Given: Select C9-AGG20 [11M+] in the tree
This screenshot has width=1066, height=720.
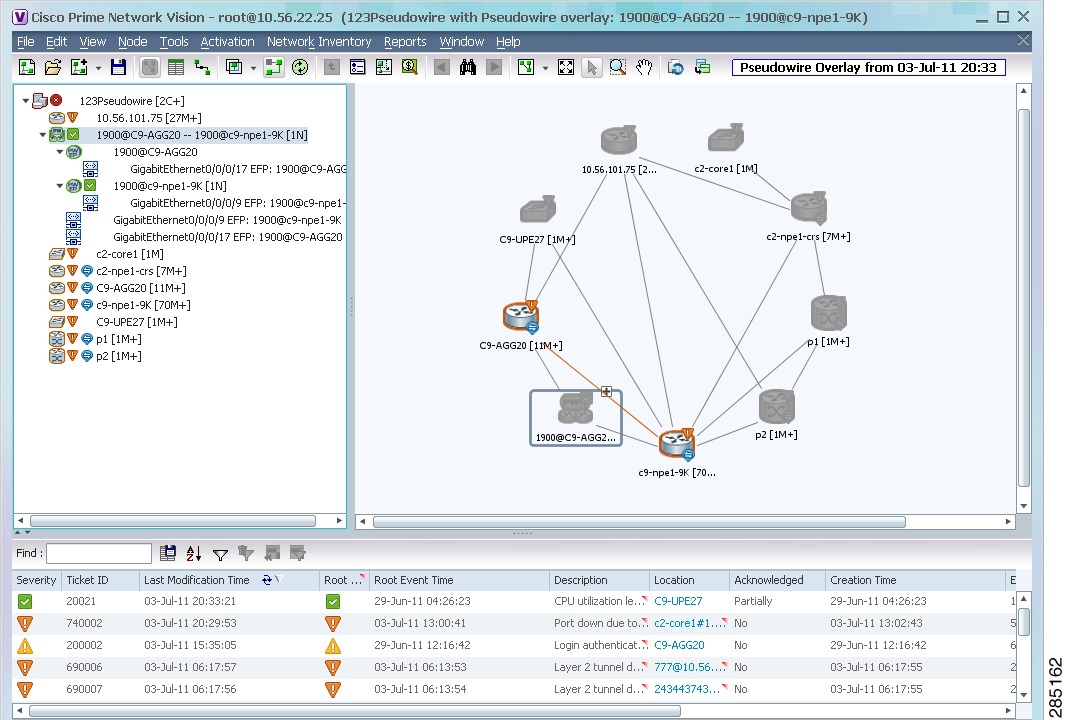Looking at the screenshot, I should 141,288.
